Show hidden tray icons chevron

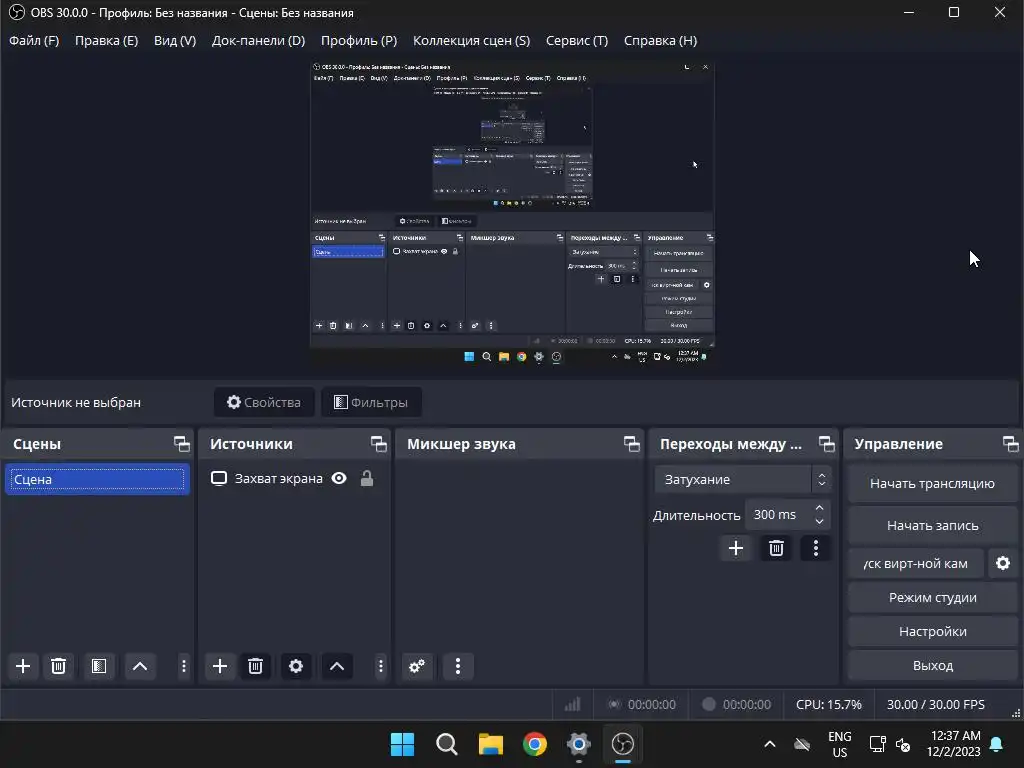[770, 744]
